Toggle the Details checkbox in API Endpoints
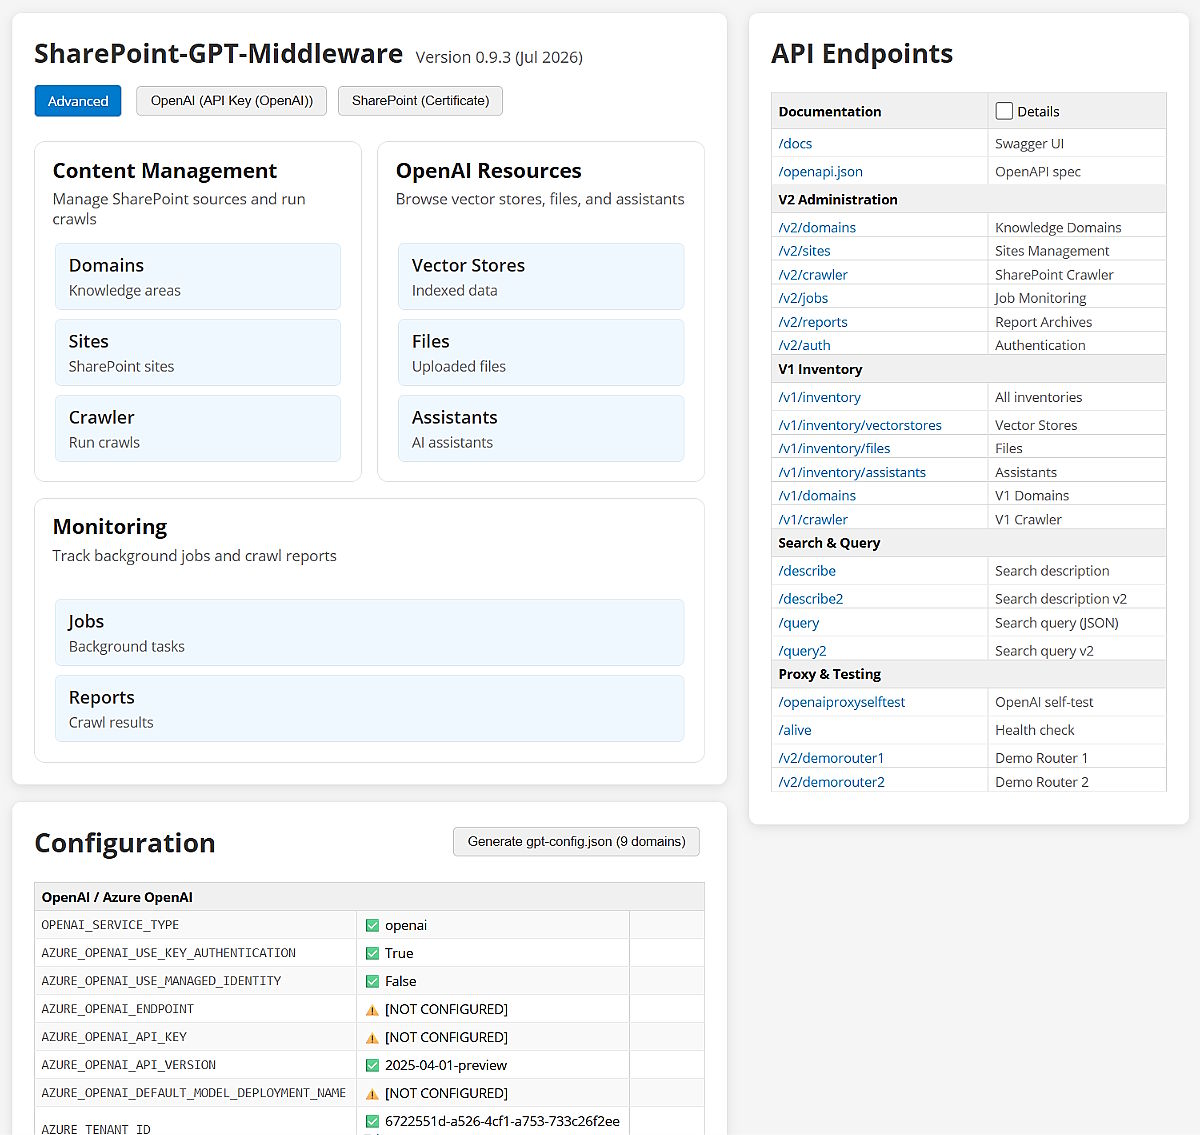Viewport: 1200px width, 1135px height. tap(1004, 111)
